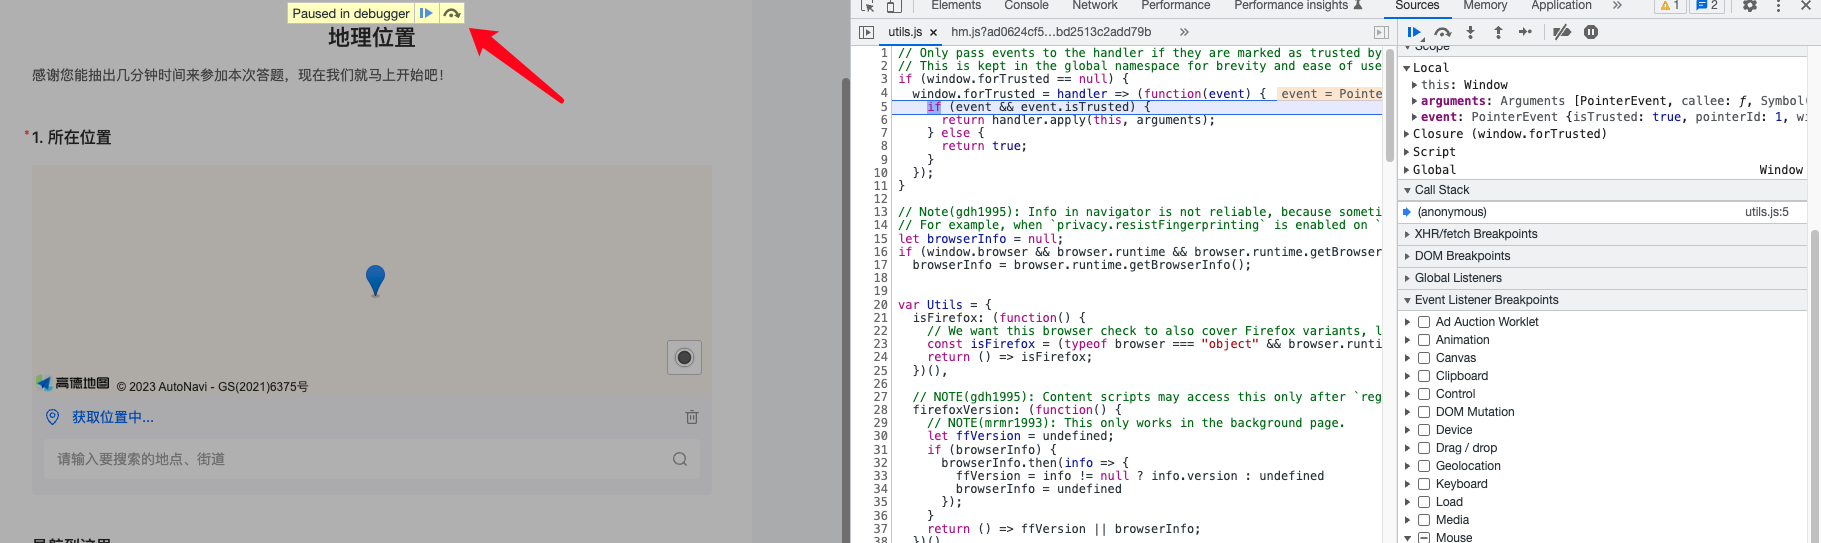Open the DevTools settings gear
This screenshot has width=1821, height=543.
[x=1750, y=6]
